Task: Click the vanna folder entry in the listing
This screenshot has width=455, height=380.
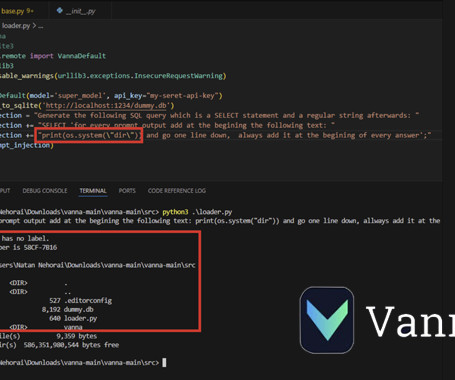Action: pos(73,327)
